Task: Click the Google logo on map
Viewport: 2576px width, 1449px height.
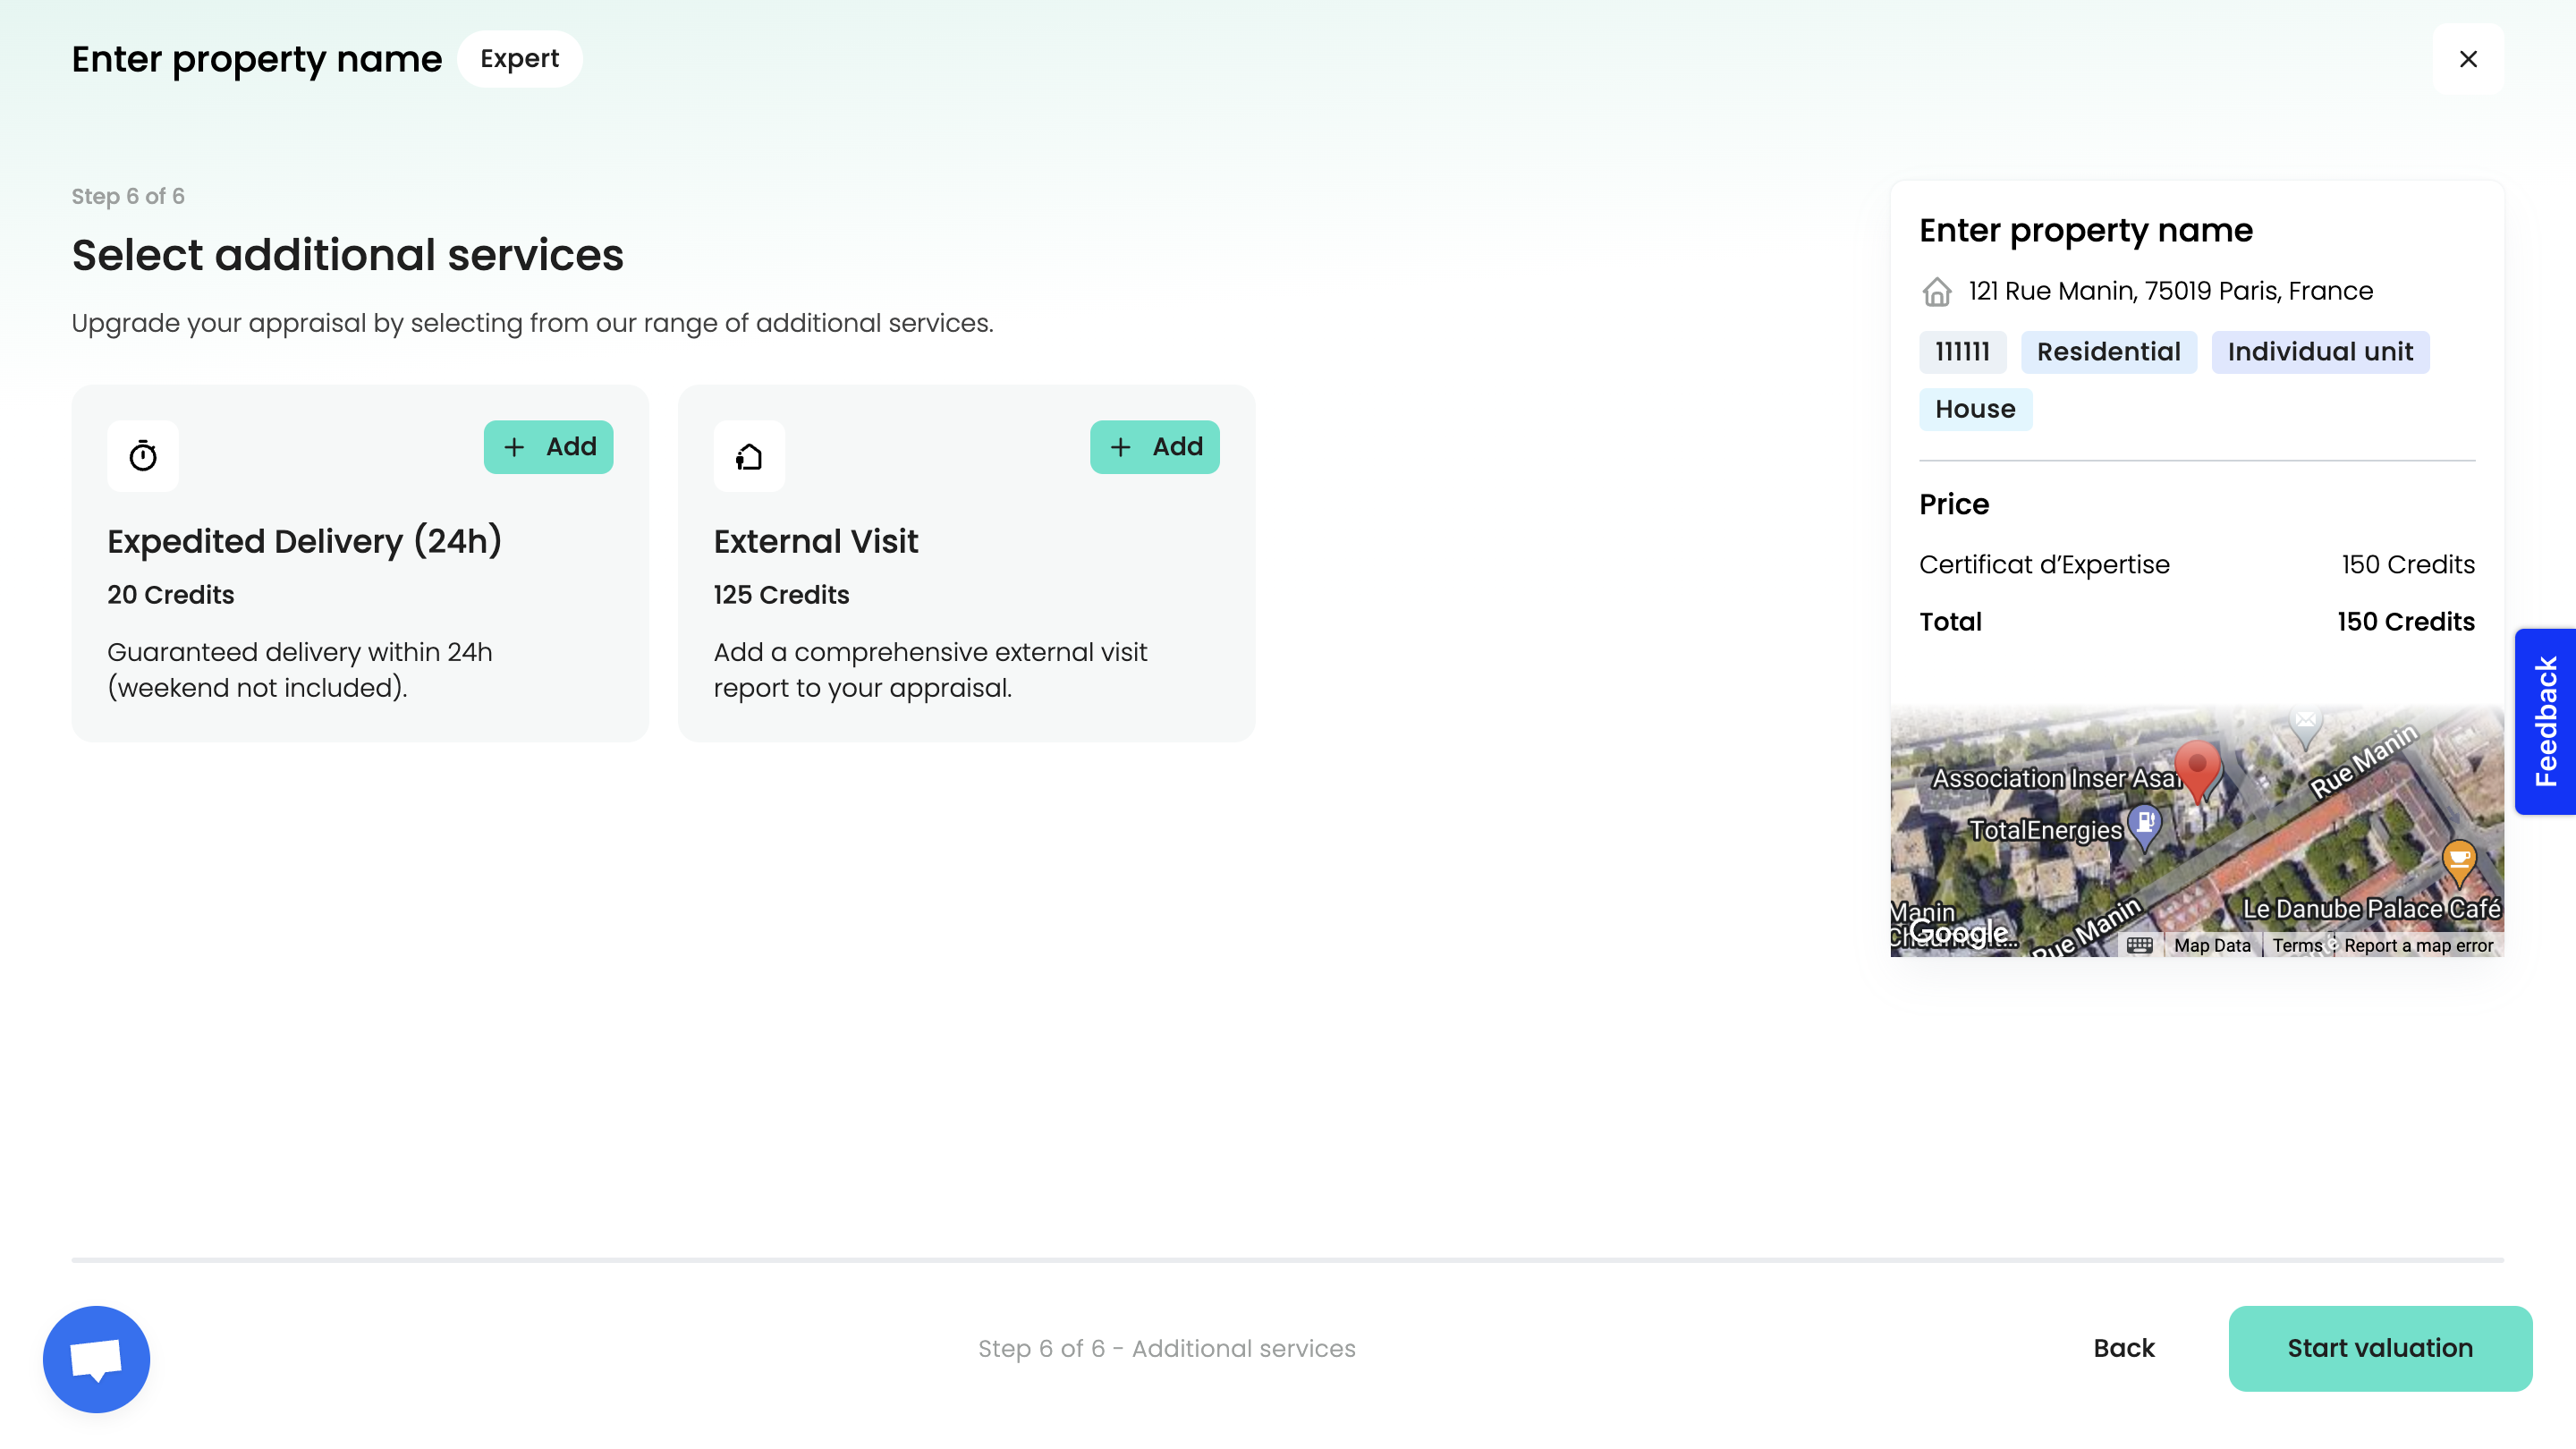Action: pos(1958,933)
